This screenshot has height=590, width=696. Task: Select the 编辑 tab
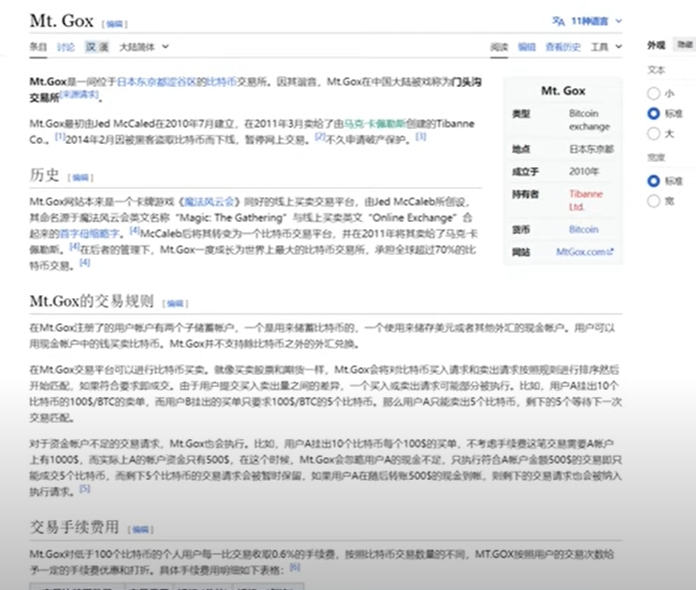pyautogui.click(x=527, y=47)
